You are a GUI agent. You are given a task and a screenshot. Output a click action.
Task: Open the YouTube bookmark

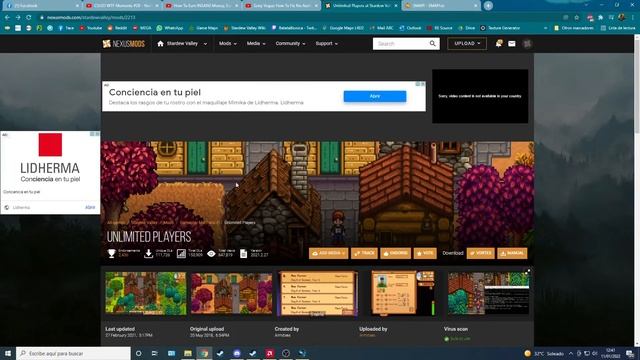tap(91, 28)
